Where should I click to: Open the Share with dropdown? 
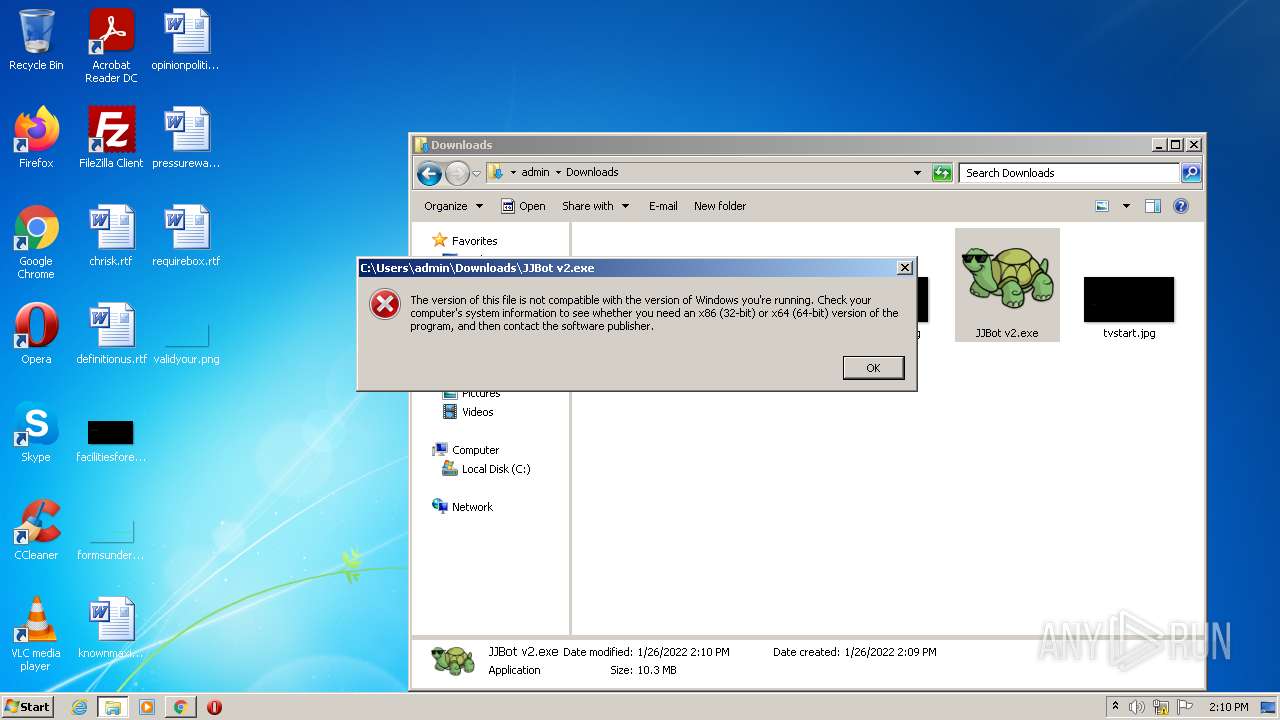coord(596,206)
